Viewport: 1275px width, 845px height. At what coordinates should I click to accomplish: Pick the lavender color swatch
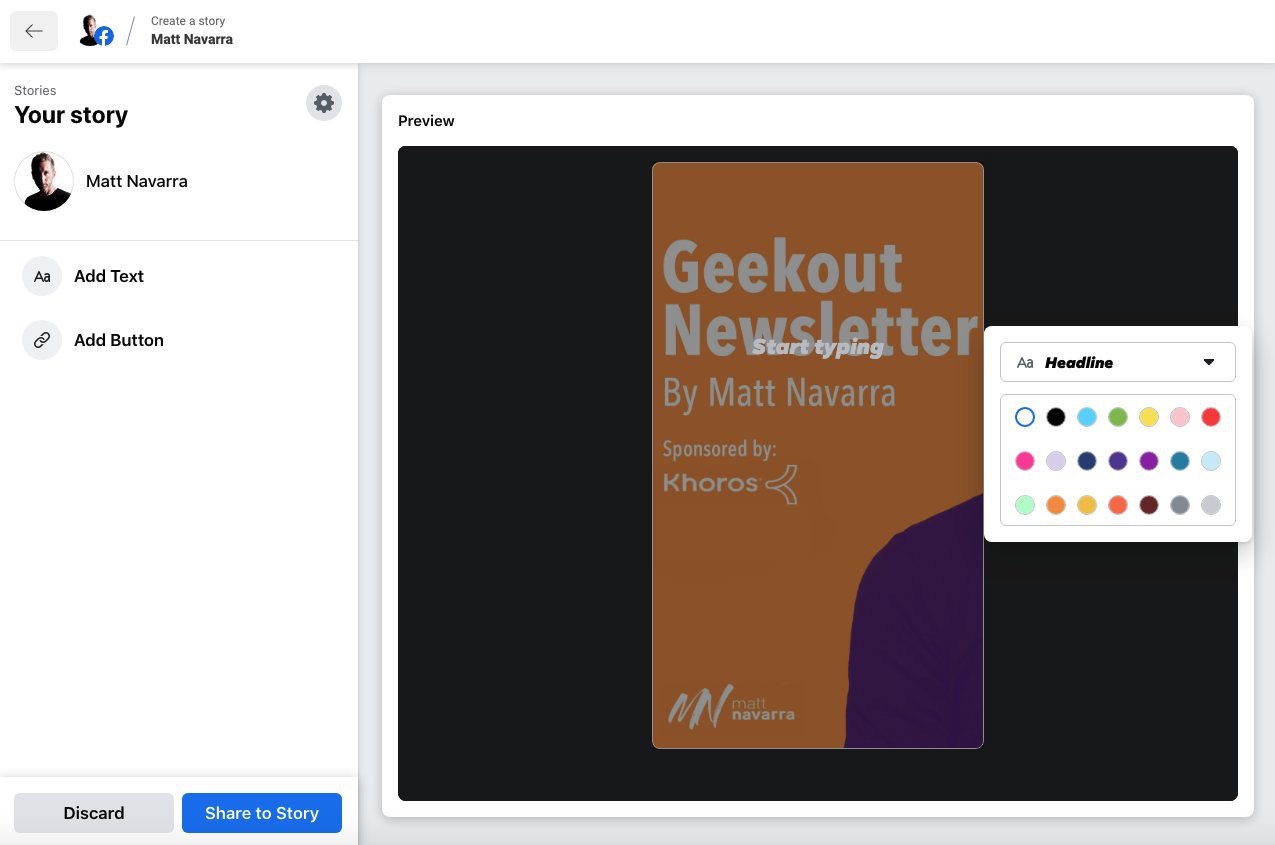pos(1056,461)
